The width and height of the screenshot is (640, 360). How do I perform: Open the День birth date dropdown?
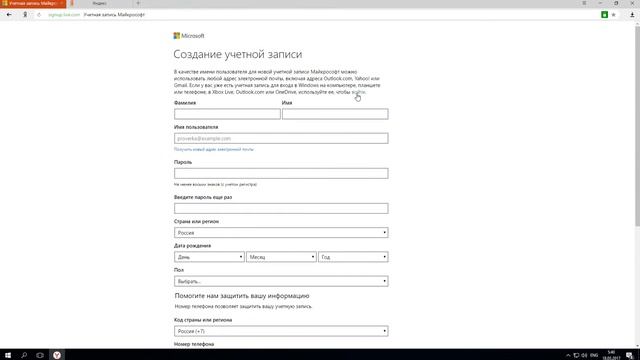[x=209, y=257]
